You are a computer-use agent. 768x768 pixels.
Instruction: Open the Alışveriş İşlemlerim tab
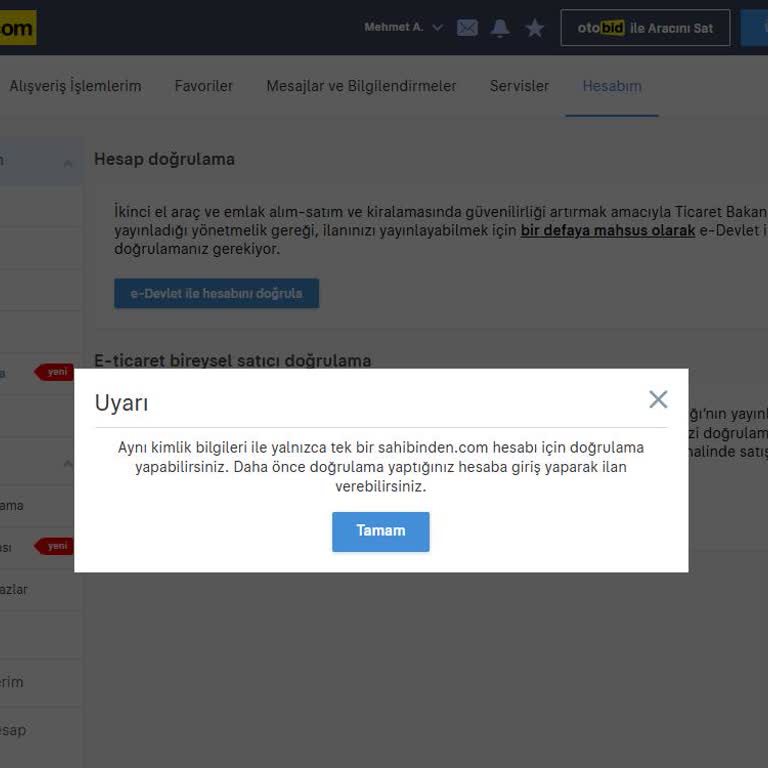pos(75,86)
